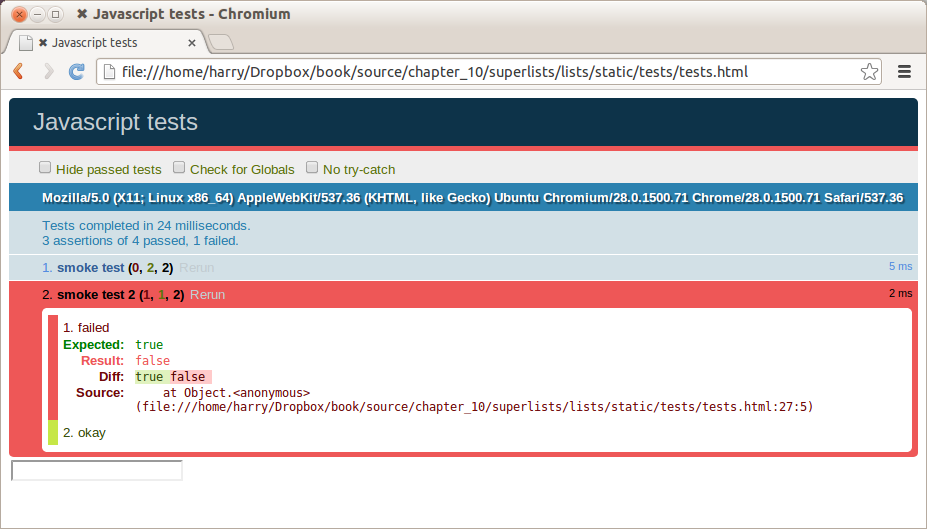Click the browser forward arrow

pos(48,72)
